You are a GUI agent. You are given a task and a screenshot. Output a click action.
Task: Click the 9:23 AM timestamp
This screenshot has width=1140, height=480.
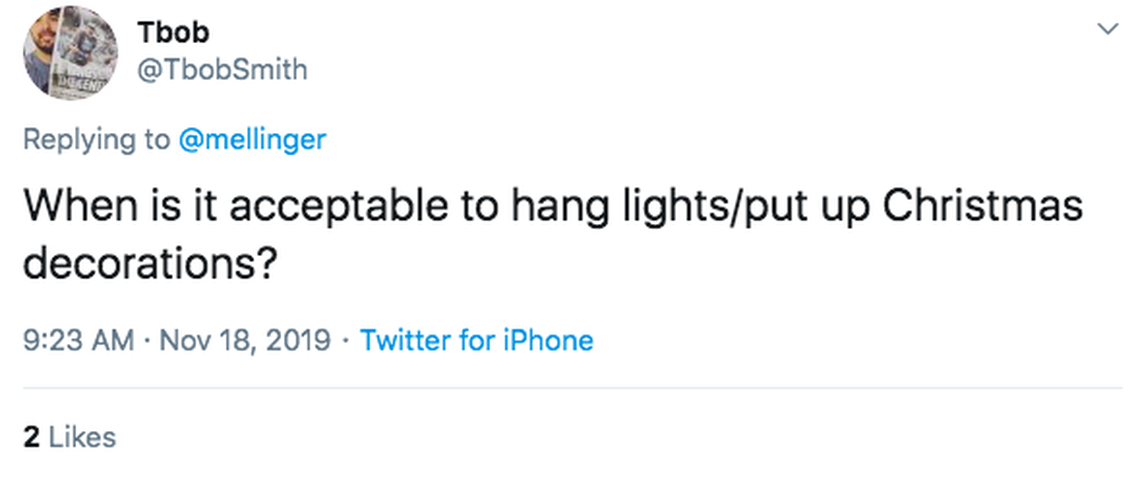click(x=78, y=340)
